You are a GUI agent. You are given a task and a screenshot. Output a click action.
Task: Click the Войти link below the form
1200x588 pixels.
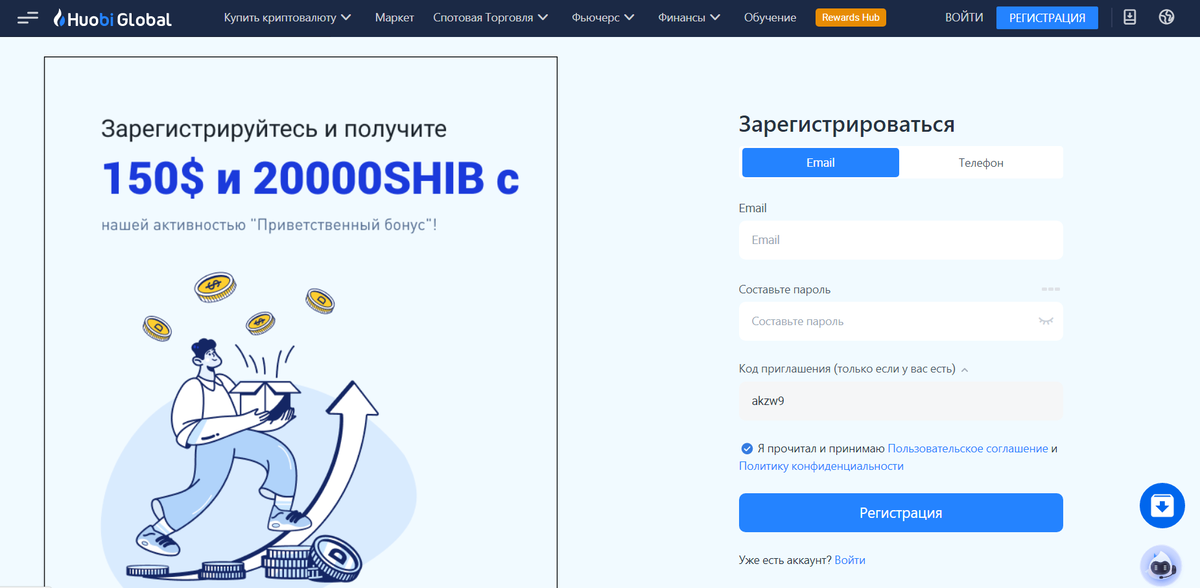tap(850, 560)
